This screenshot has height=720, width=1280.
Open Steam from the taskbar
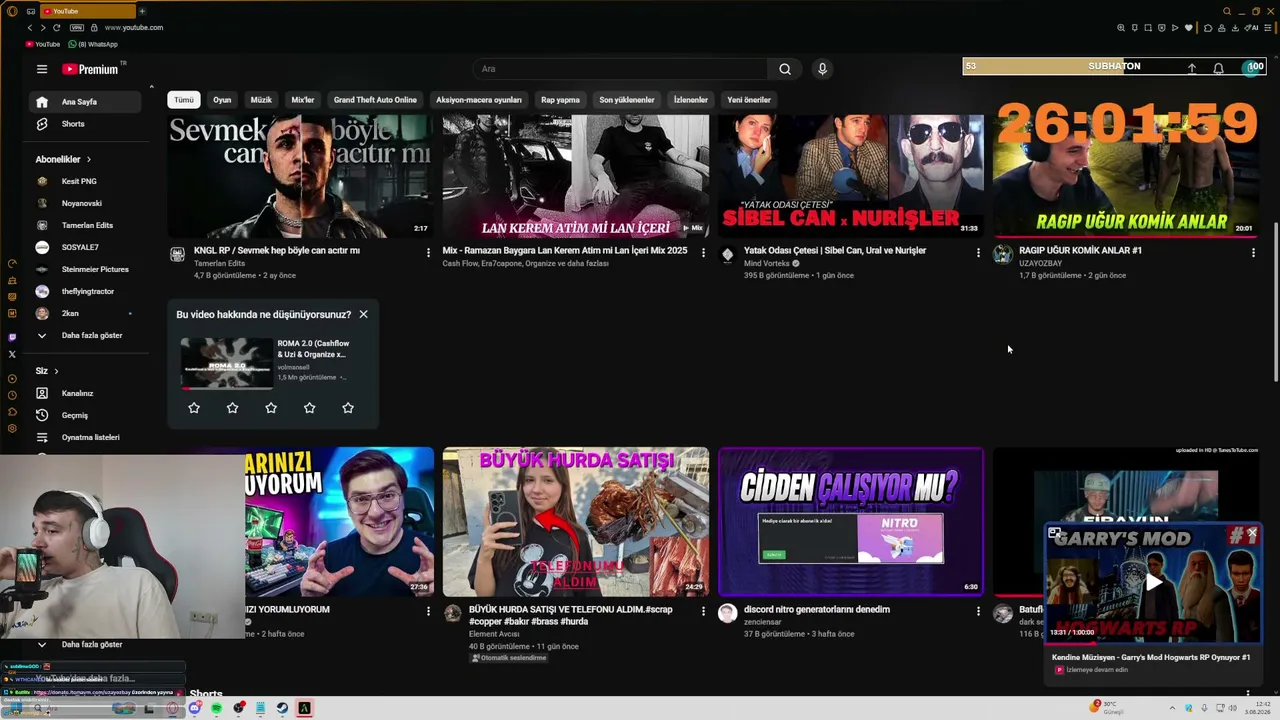point(282,708)
